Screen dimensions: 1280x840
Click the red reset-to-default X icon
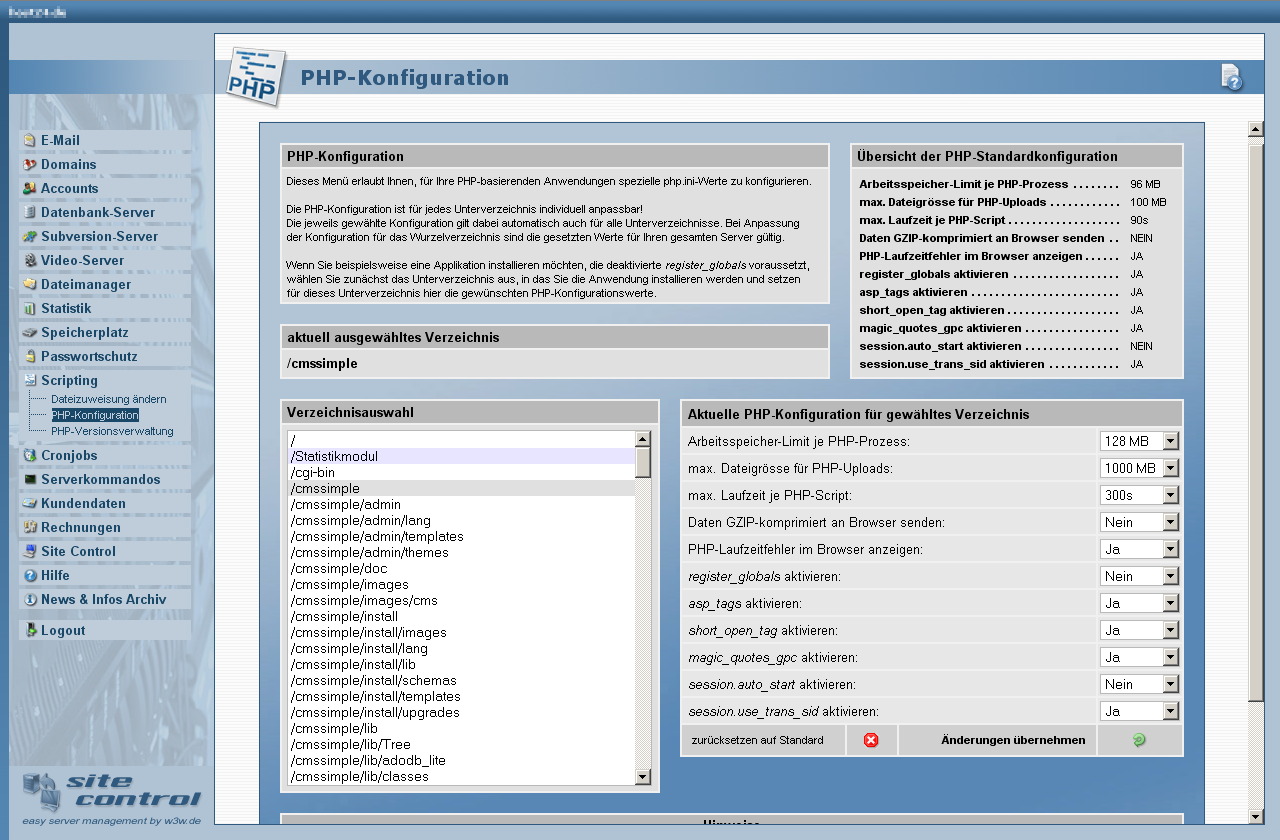[871, 740]
